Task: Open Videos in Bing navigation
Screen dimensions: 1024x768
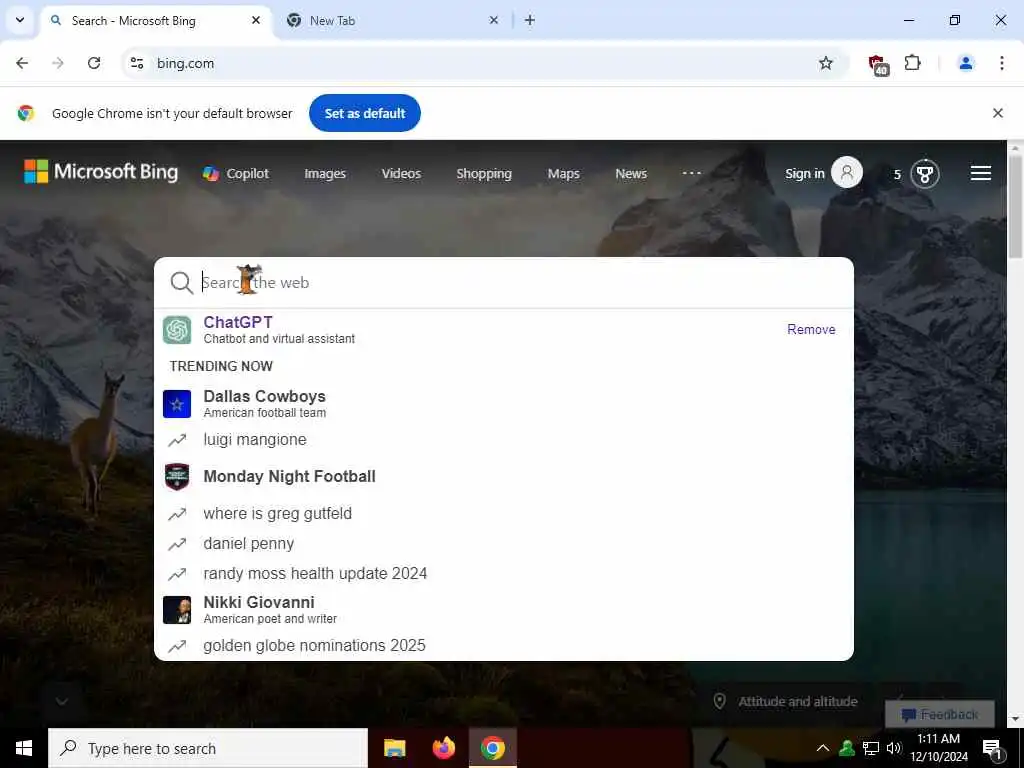Action: pos(401,174)
